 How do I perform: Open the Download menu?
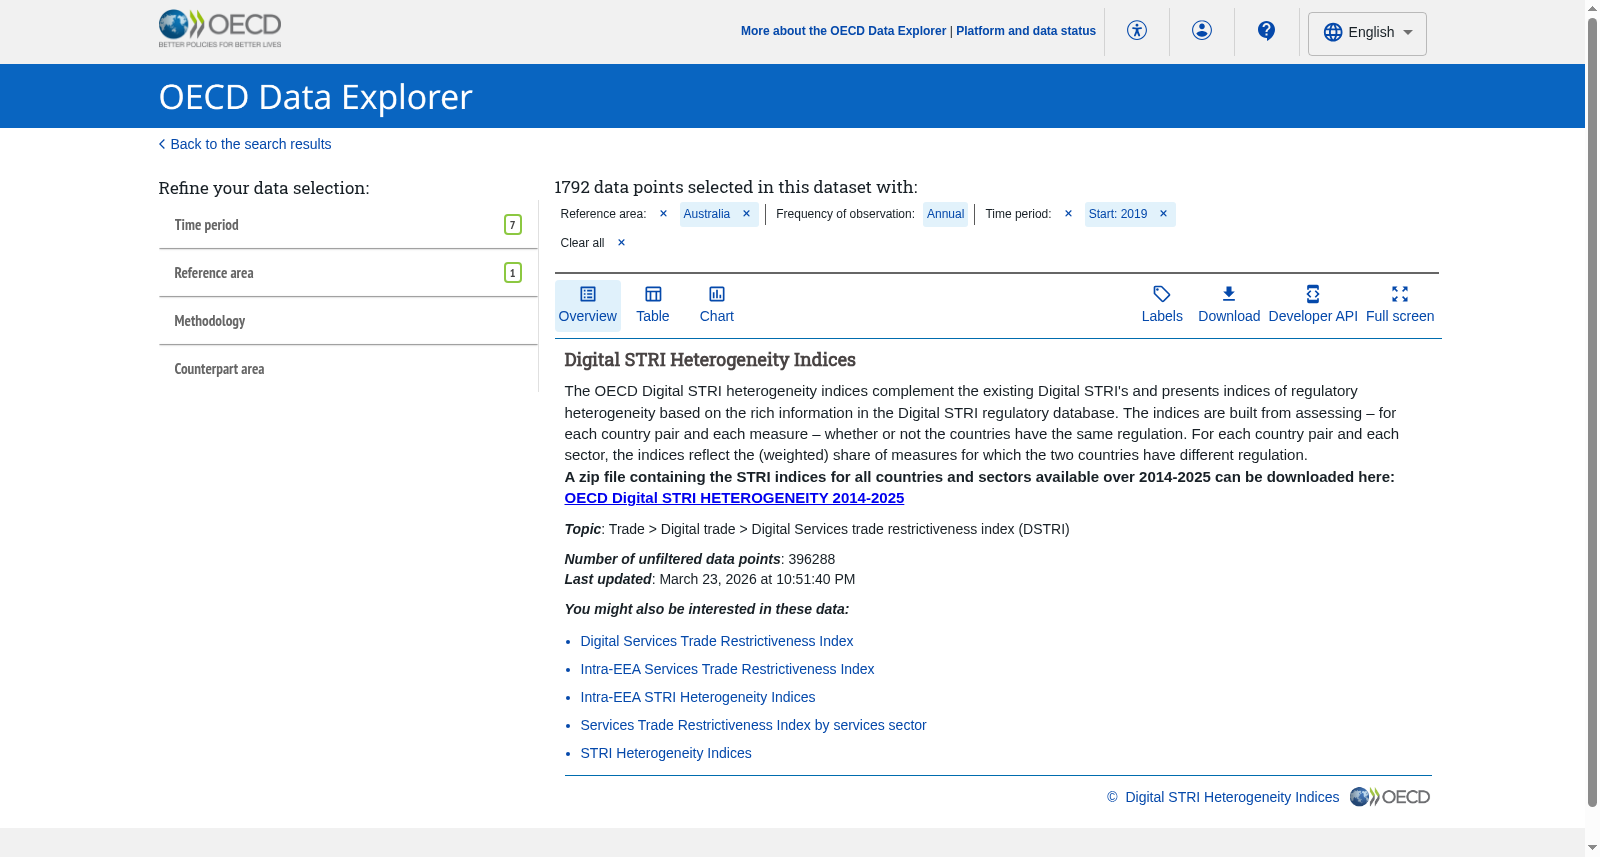coord(1229,305)
